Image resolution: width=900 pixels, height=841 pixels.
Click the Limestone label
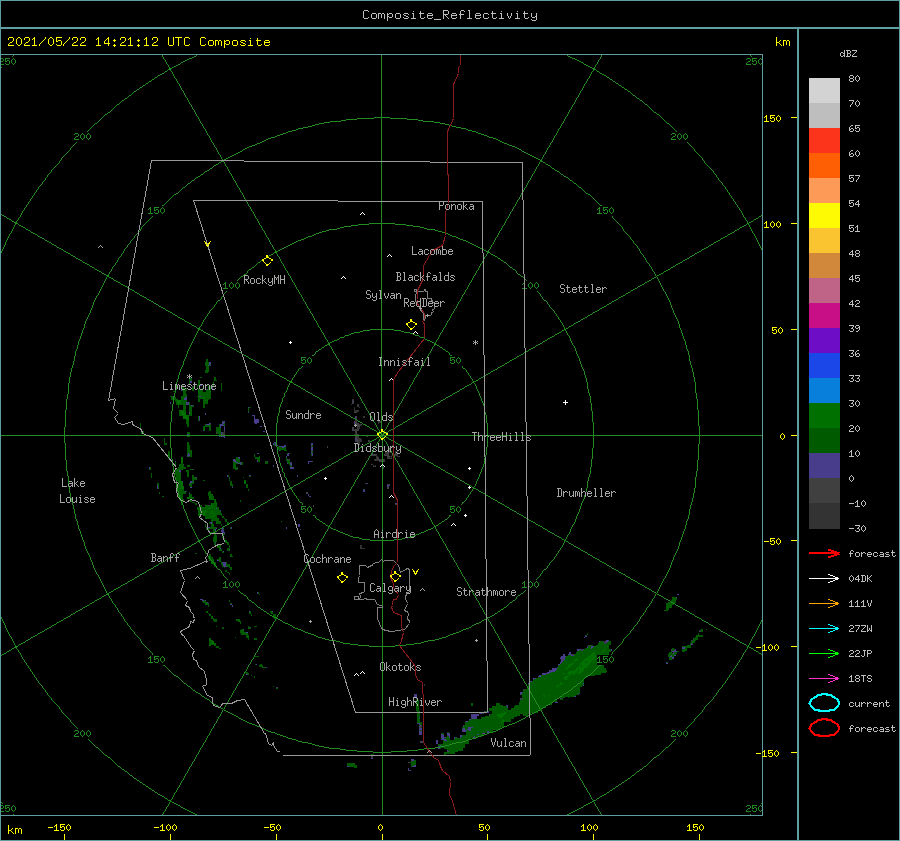(x=189, y=386)
